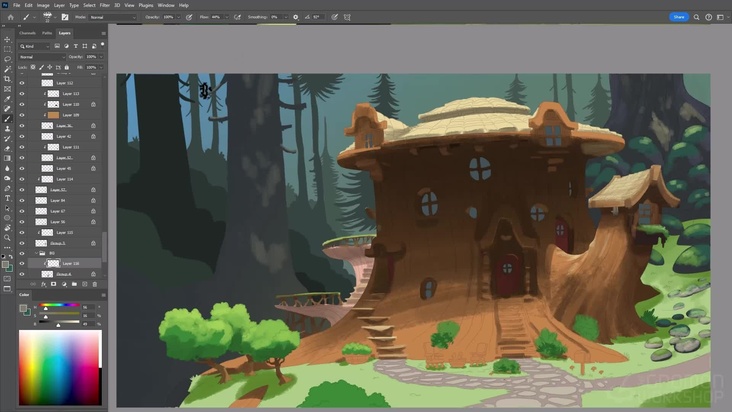Toggle visibility of Layer 116
Image resolution: width=732 pixels, height=412 pixels.
point(22,263)
